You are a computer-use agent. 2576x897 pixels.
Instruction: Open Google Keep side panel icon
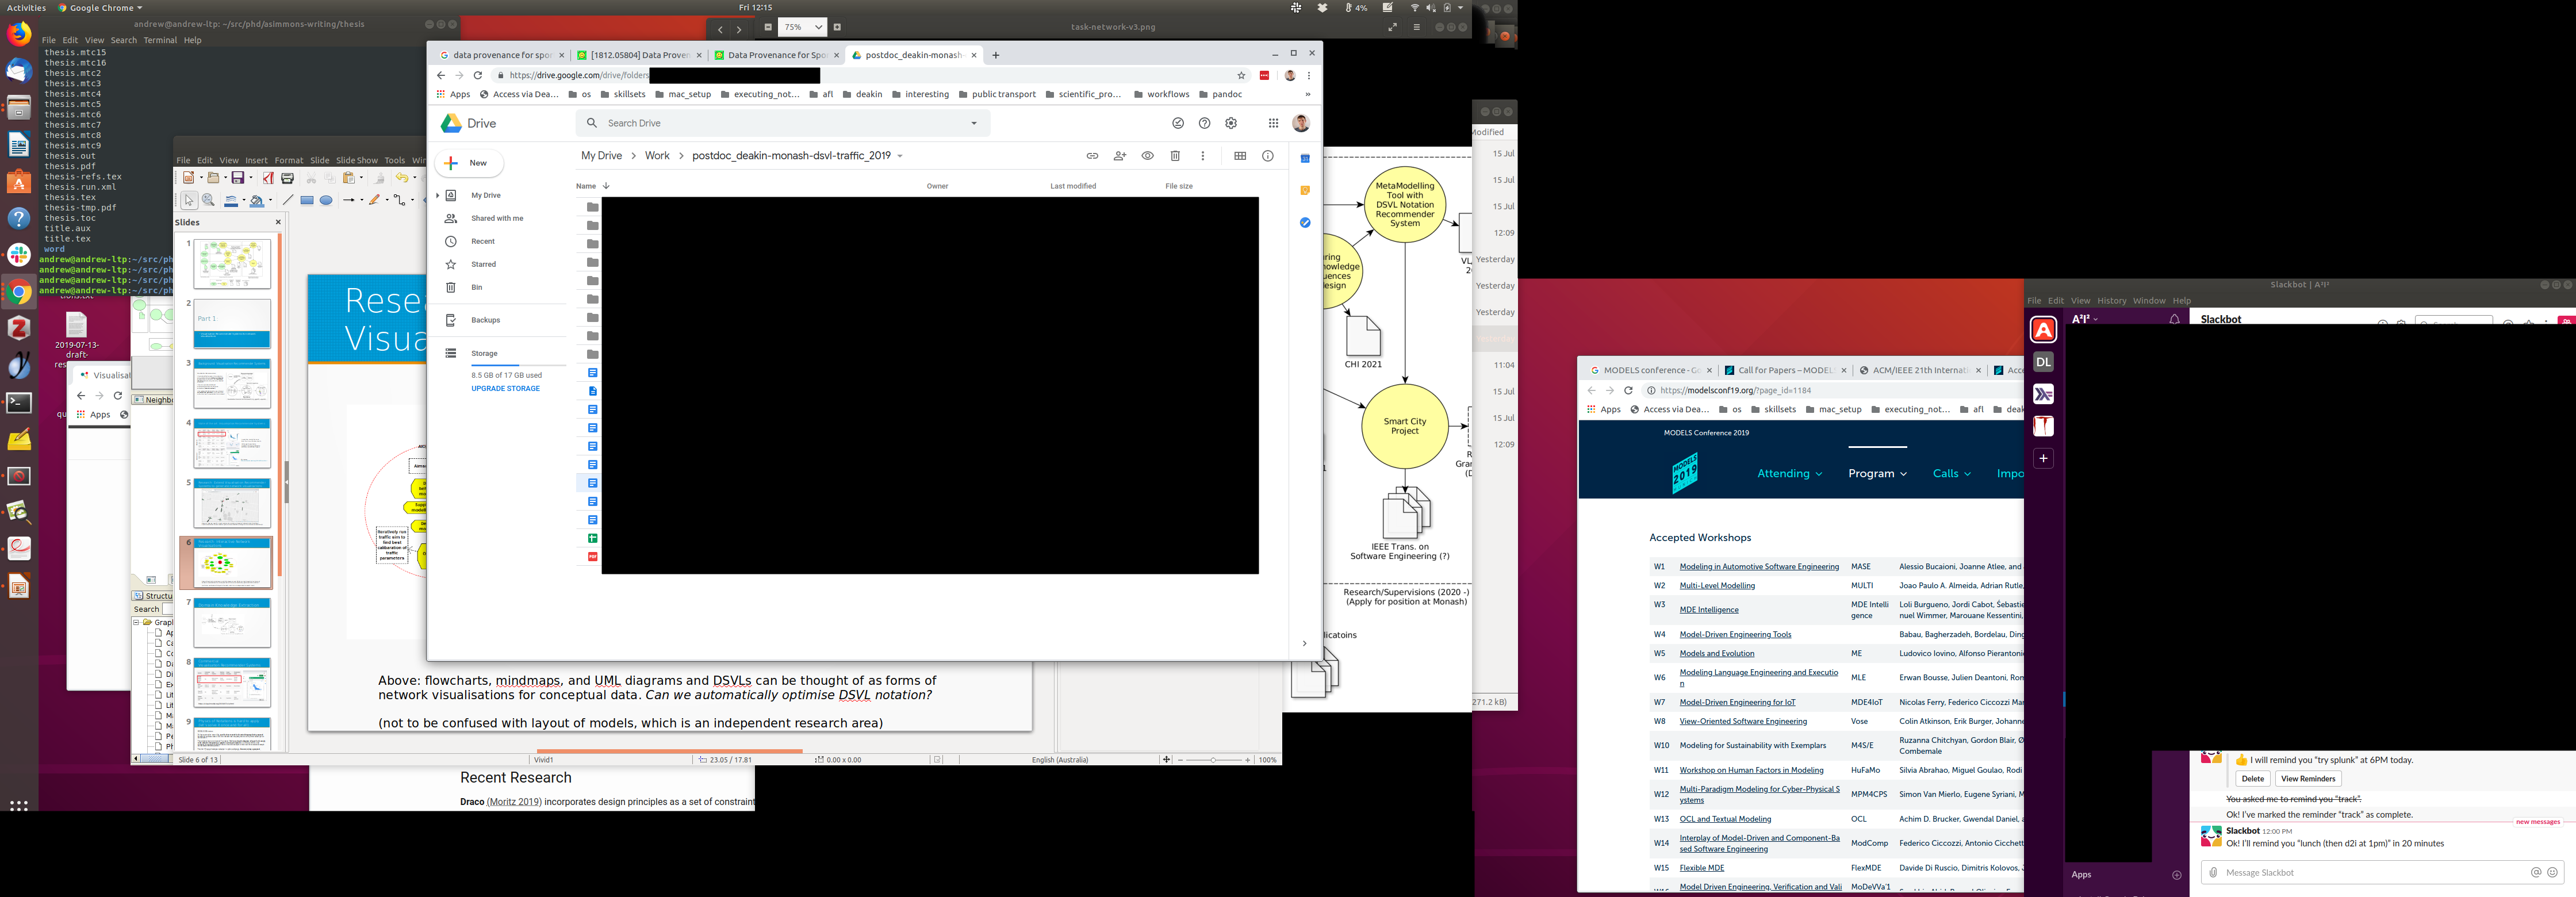pos(1305,190)
